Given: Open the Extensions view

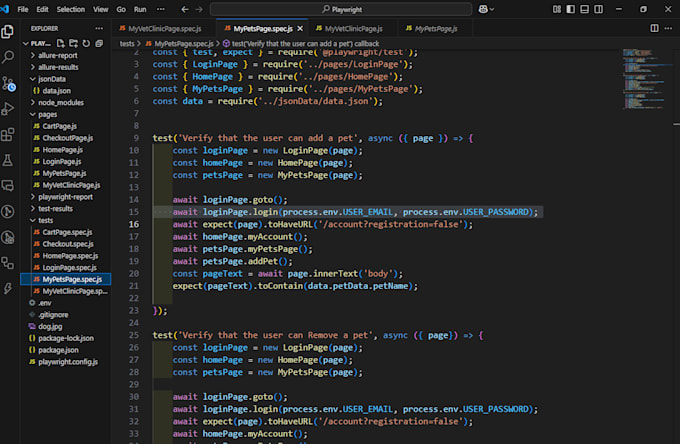Looking at the screenshot, I should pyautogui.click(x=8, y=134).
